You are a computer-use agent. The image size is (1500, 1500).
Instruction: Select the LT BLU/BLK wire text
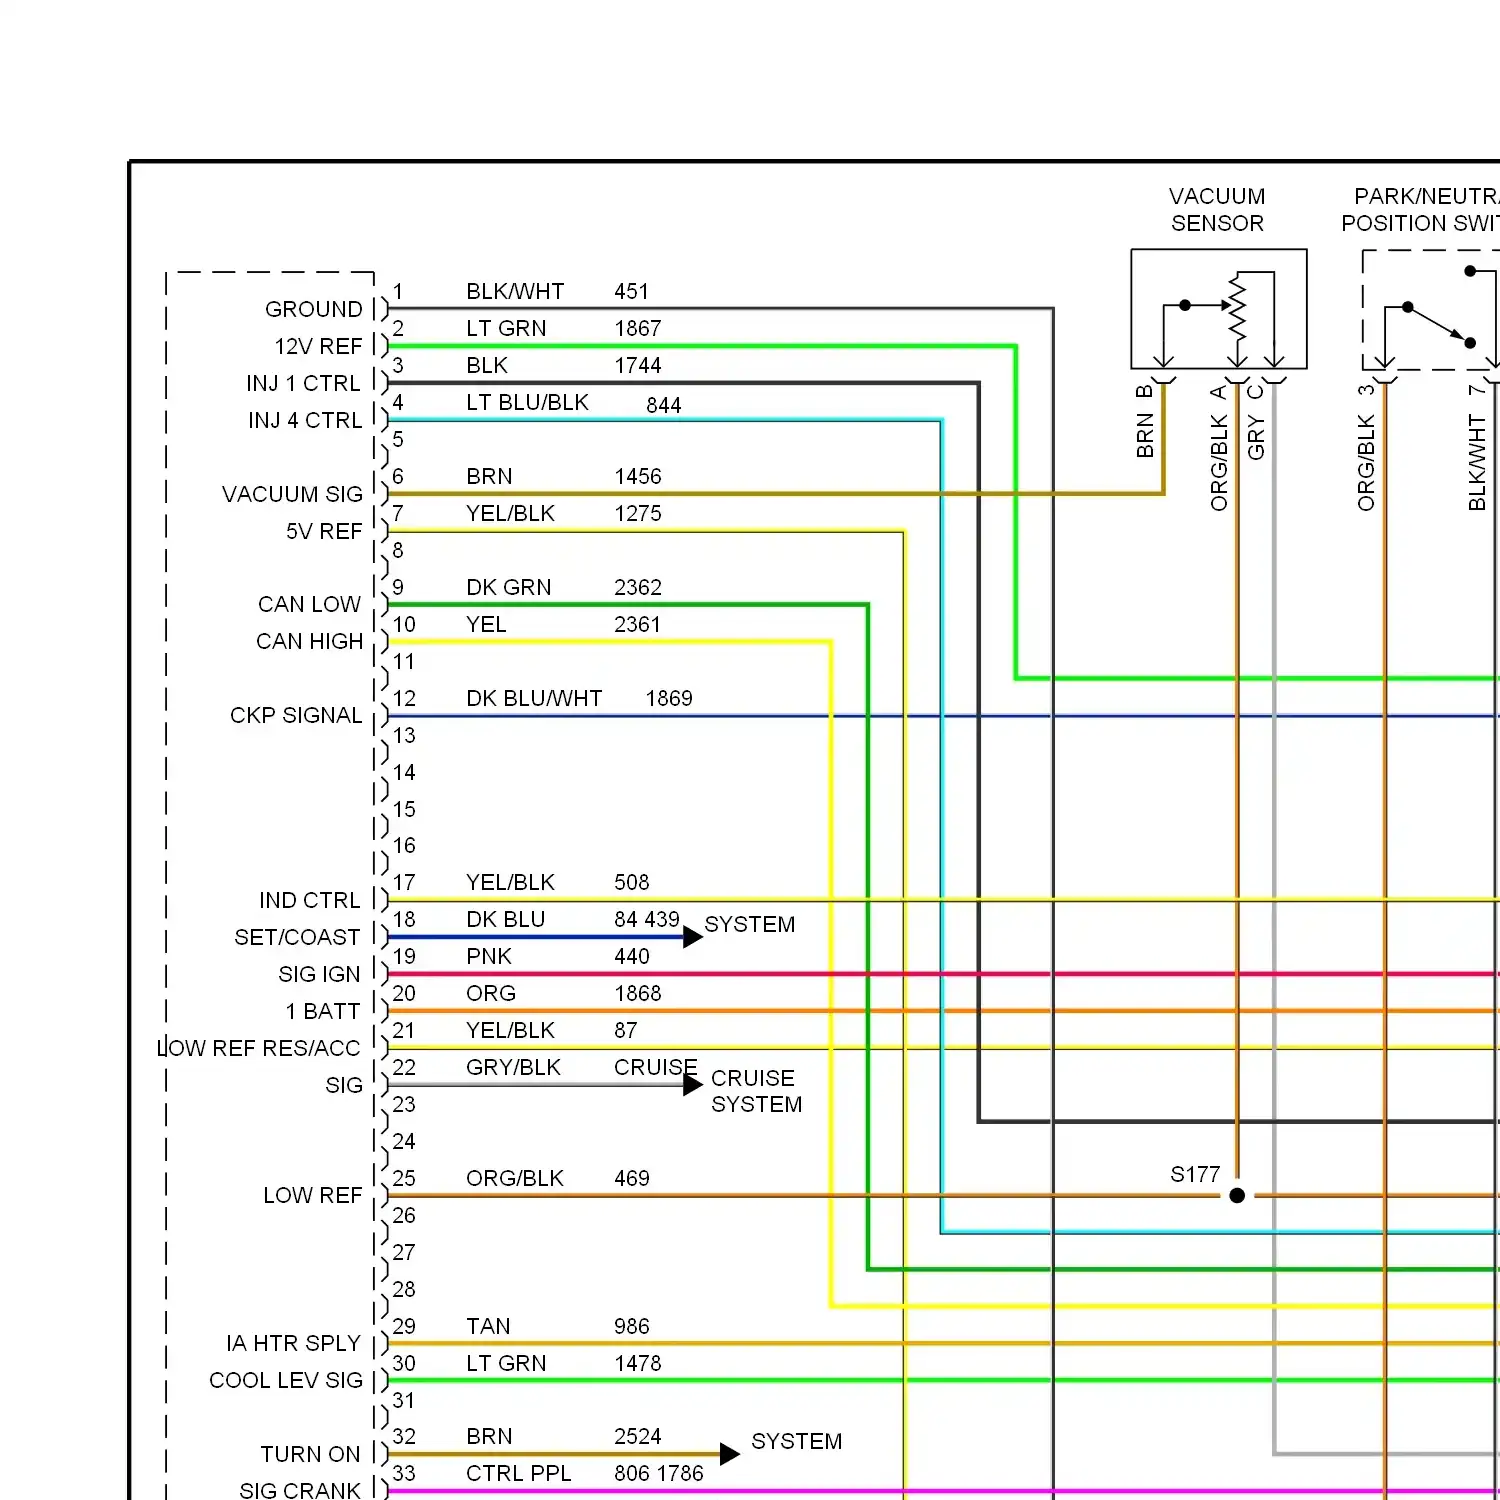tap(527, 402)
